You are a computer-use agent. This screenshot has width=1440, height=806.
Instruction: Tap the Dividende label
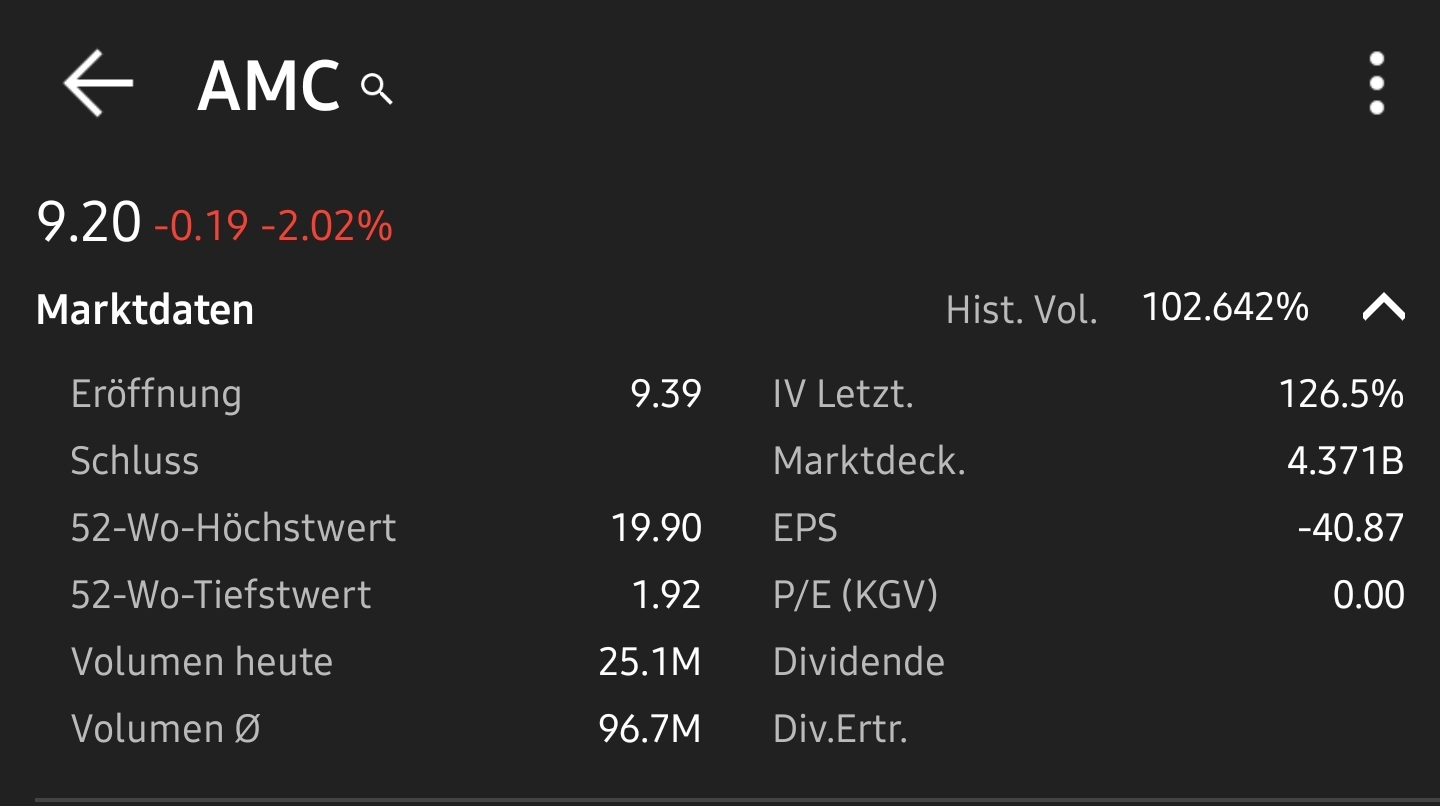(x=859, y=662)
